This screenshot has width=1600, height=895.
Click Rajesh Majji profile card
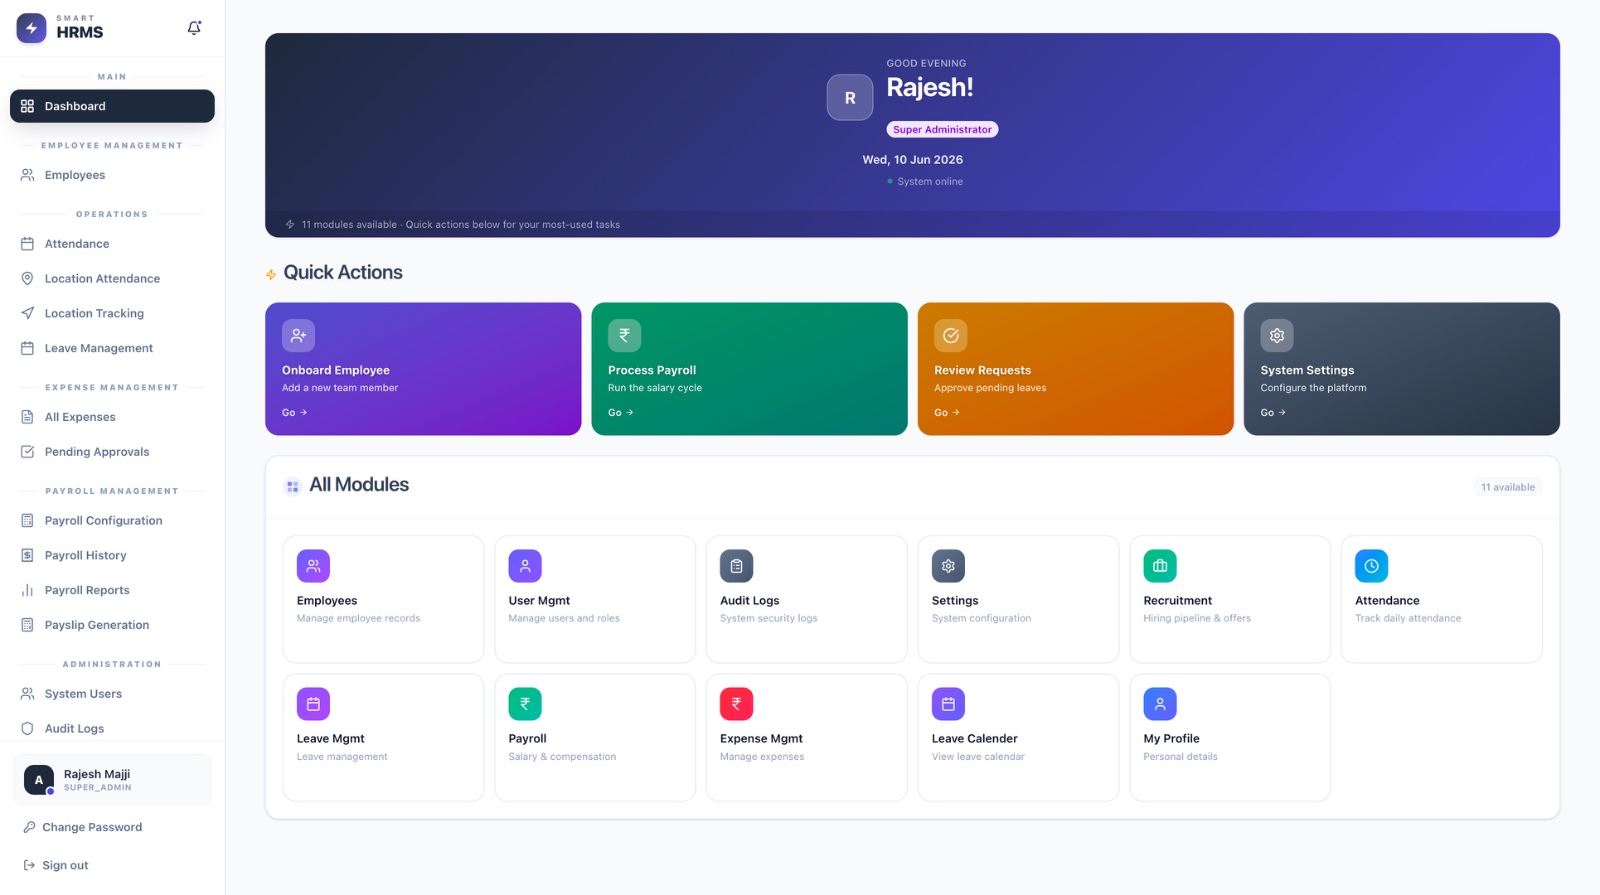coord(112,780)
